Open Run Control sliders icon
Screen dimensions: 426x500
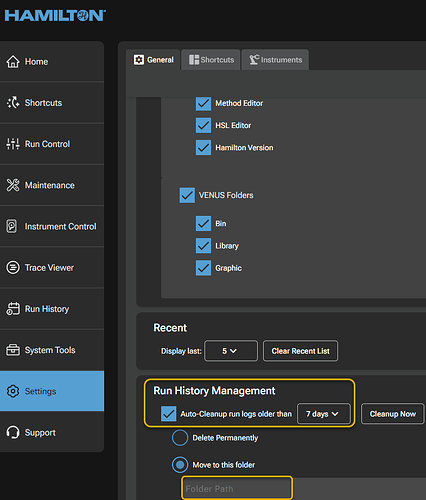(13, 144)
